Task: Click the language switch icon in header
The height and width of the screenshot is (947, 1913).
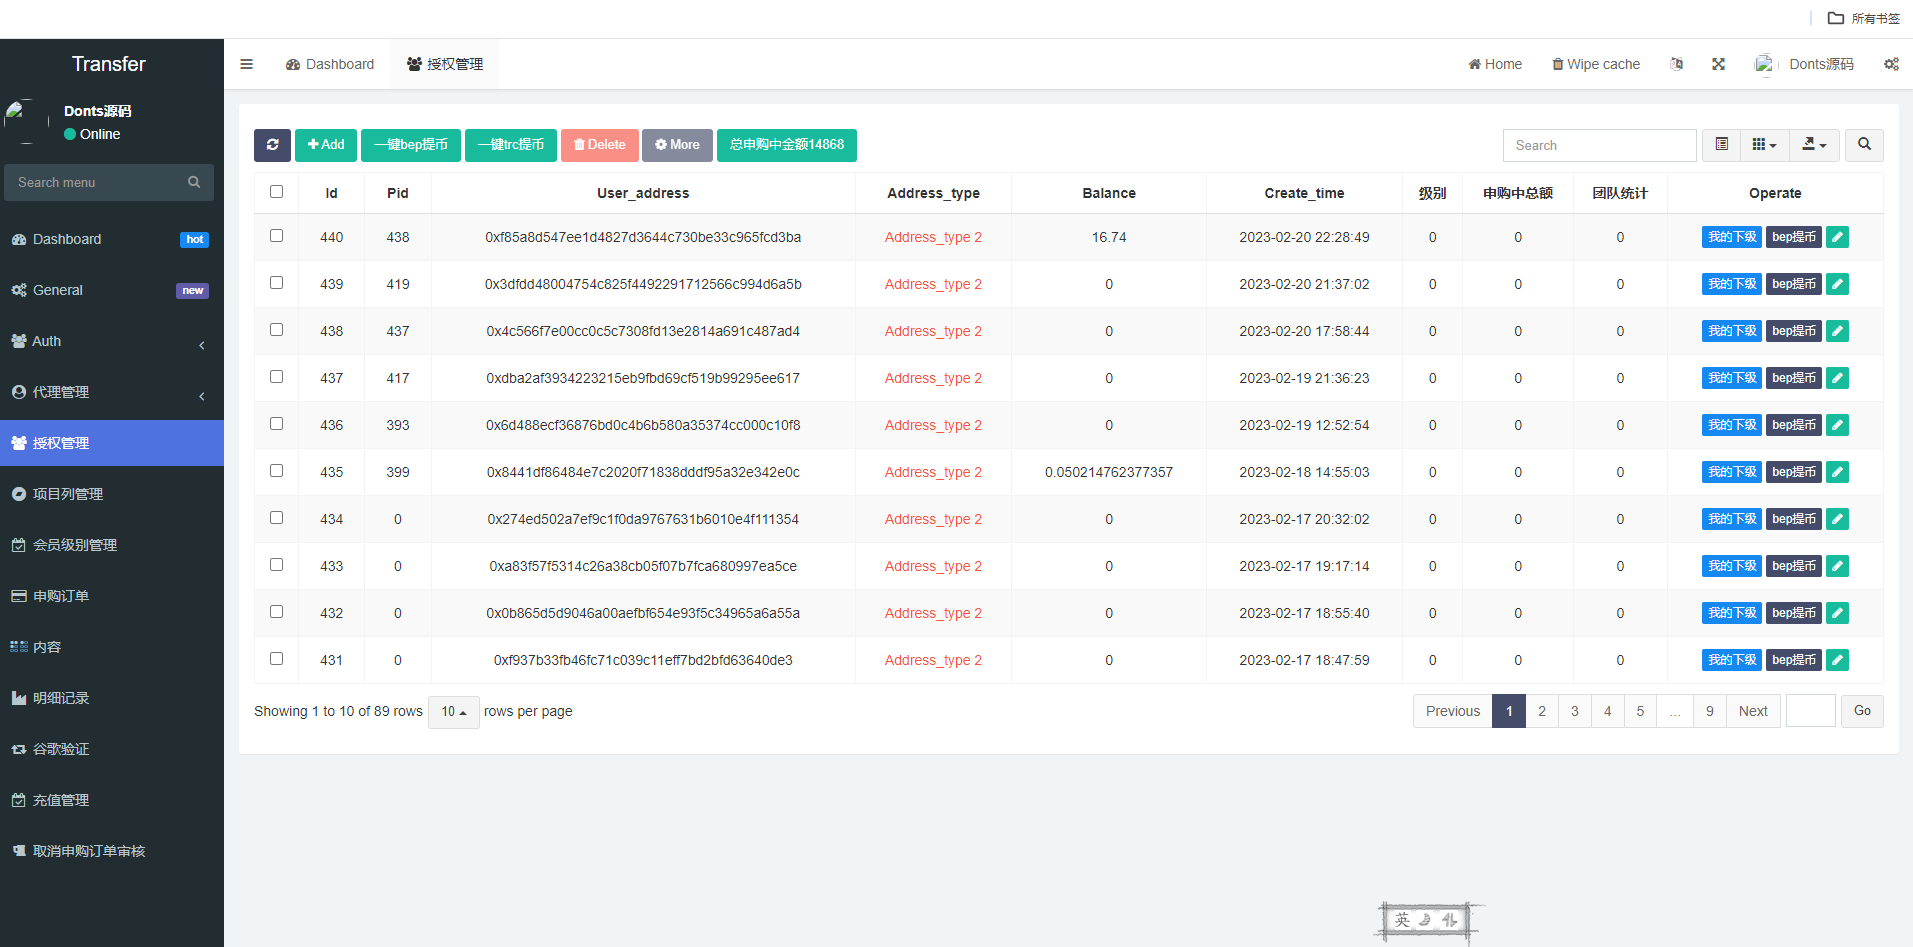Action: click(x=1677, y=64)
